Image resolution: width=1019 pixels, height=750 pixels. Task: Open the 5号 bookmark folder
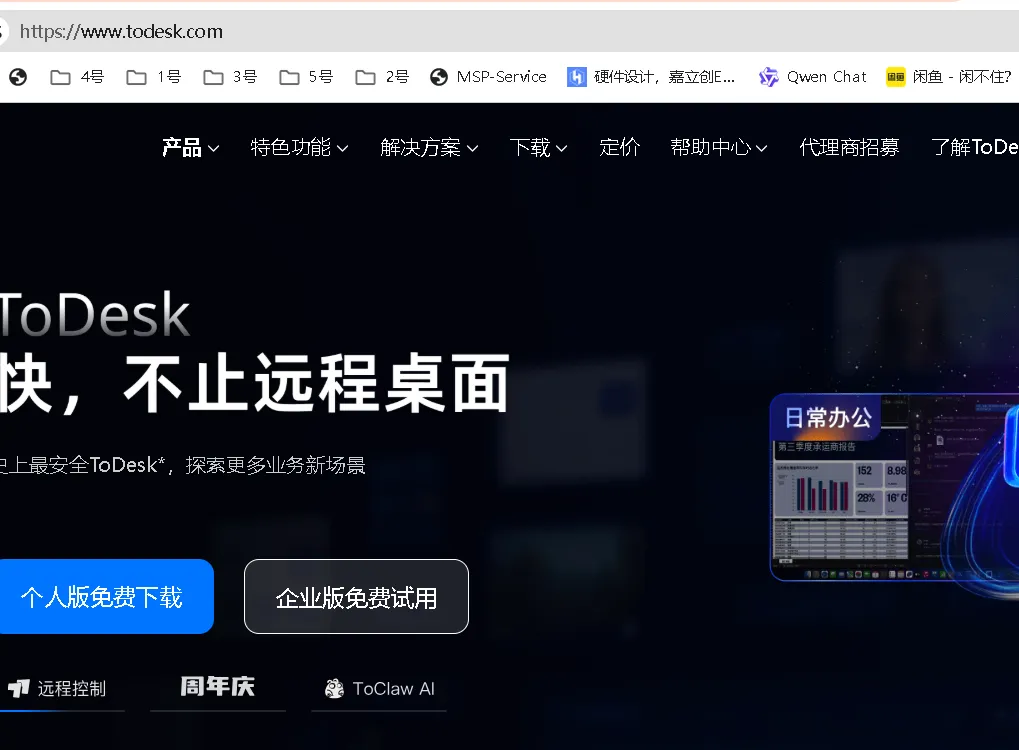point(306,77)
